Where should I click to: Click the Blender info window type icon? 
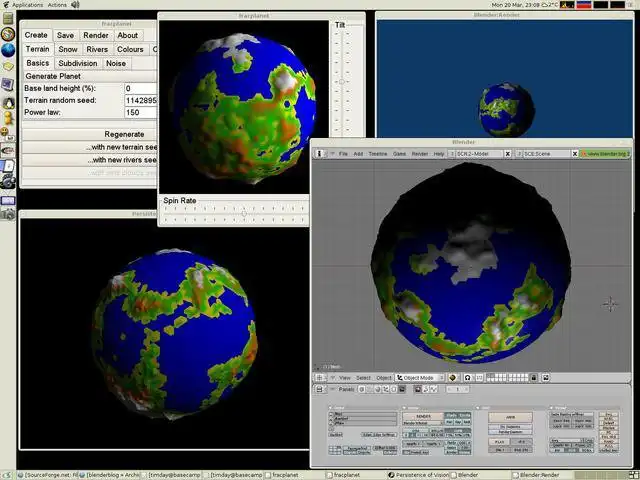point(319,153)
